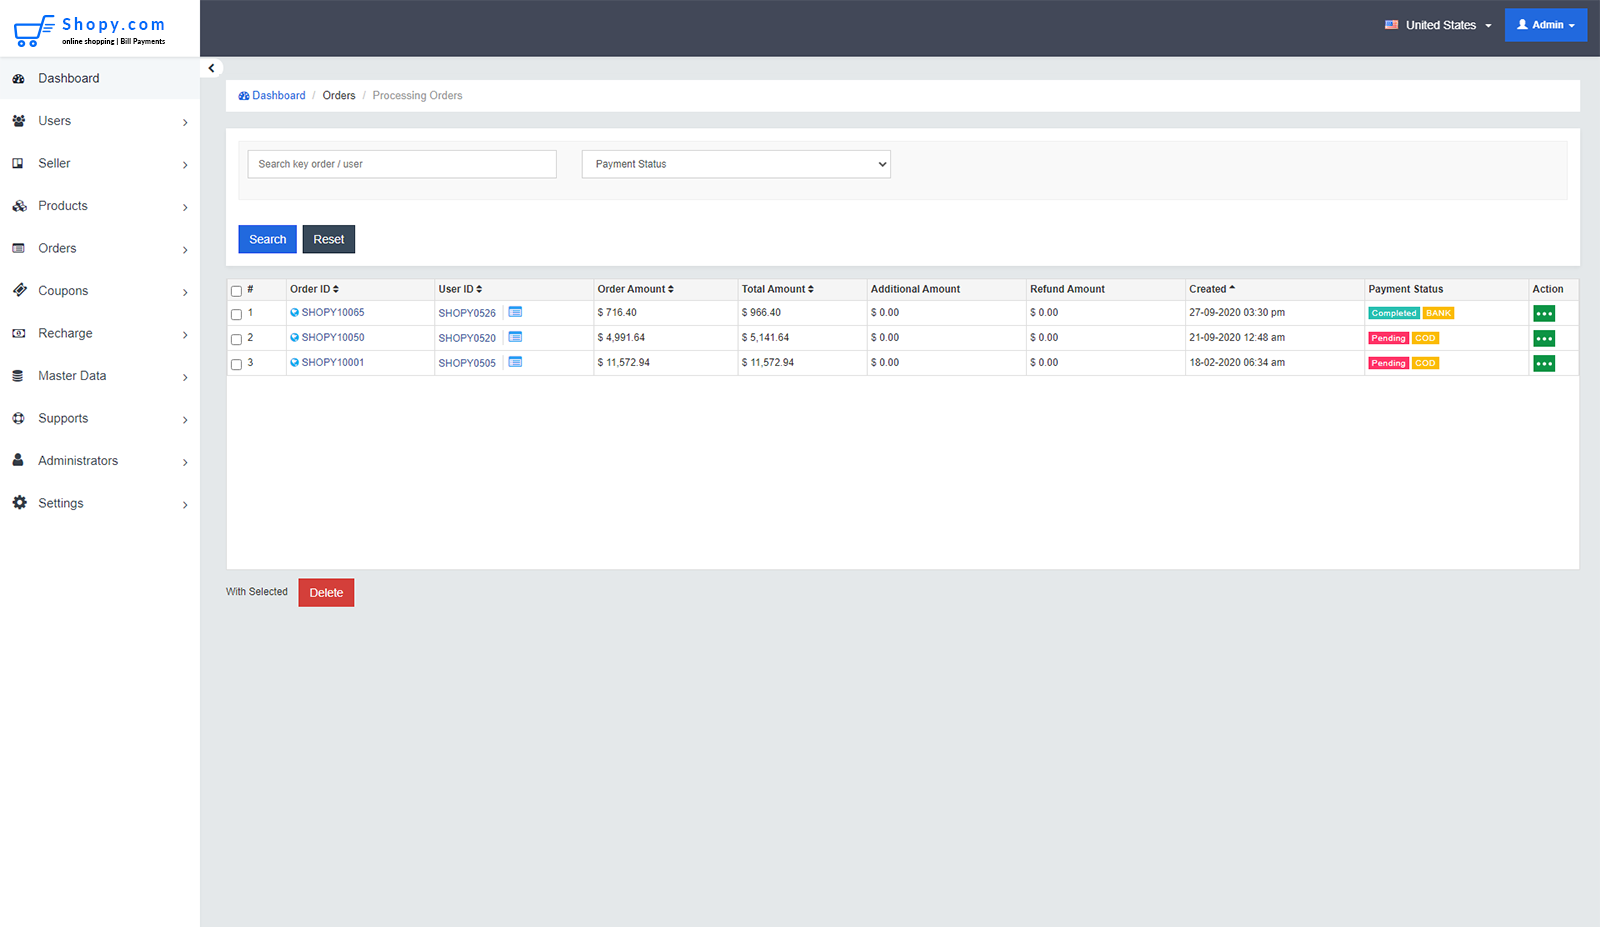Open order SHOPY10065 link
Image resolution: width=1600 pixels, height=927 pixels.
point(333,312)
